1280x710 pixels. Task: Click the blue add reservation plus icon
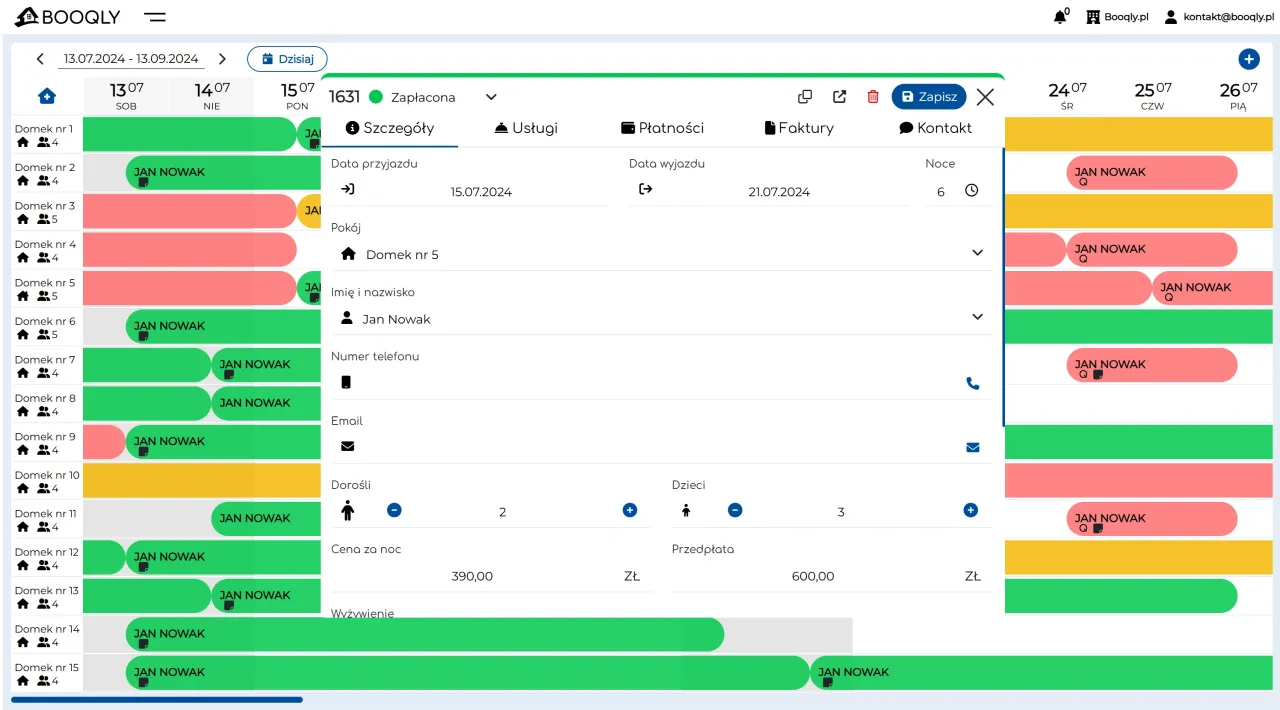pyautogui.click(x=1248, y=59)
